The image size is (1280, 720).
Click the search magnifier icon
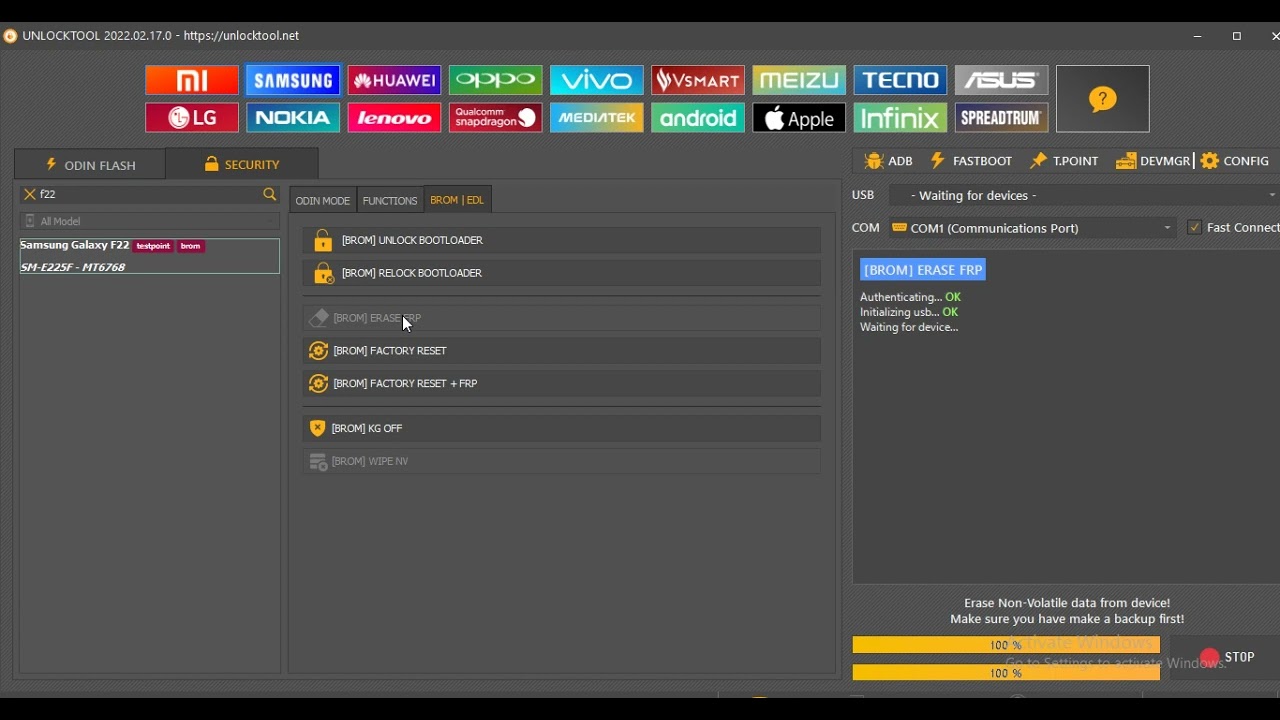point(269,194)
